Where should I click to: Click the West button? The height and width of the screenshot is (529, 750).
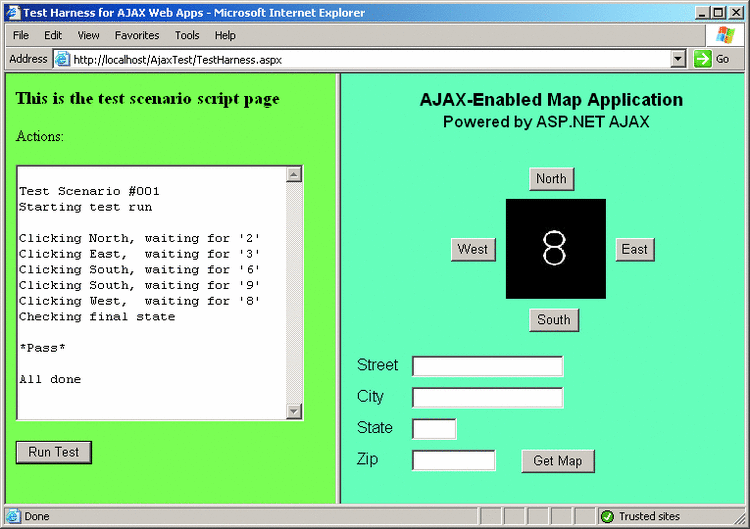click(x=473, y=249)
